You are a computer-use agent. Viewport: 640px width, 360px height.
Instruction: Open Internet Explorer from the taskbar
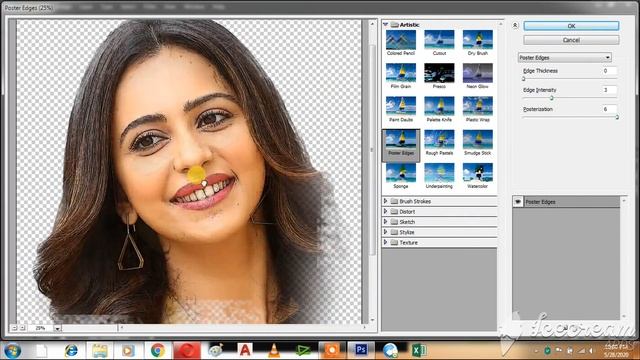71,350
